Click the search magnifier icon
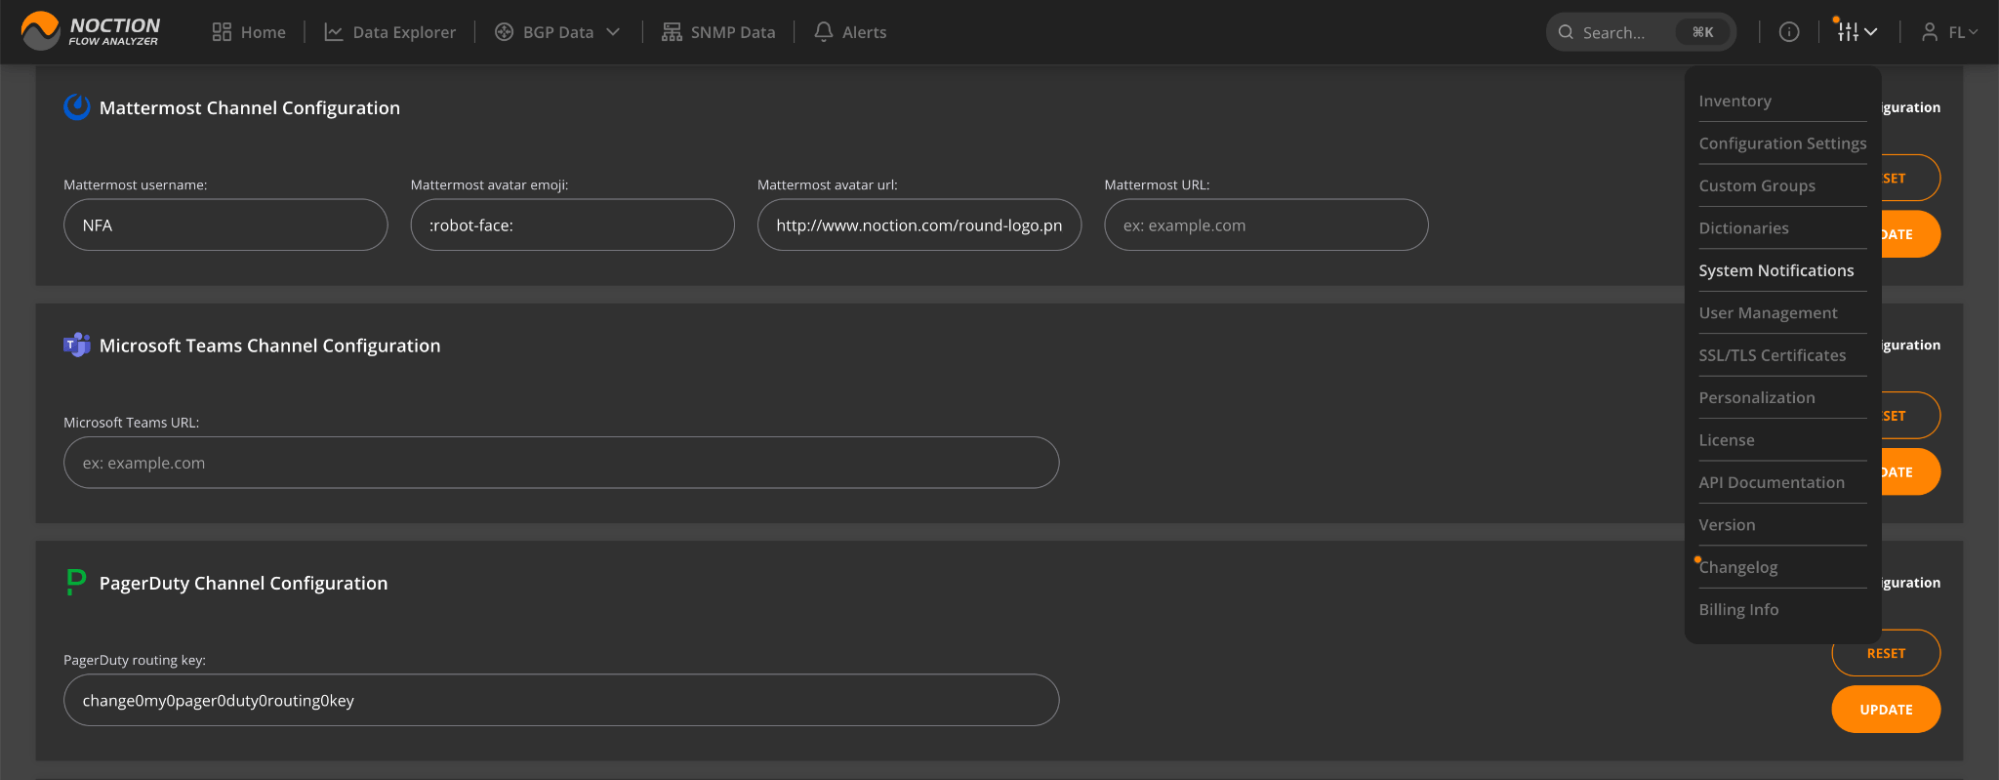This screenshot has height=780, width=1999. [x=1566, y=32]
